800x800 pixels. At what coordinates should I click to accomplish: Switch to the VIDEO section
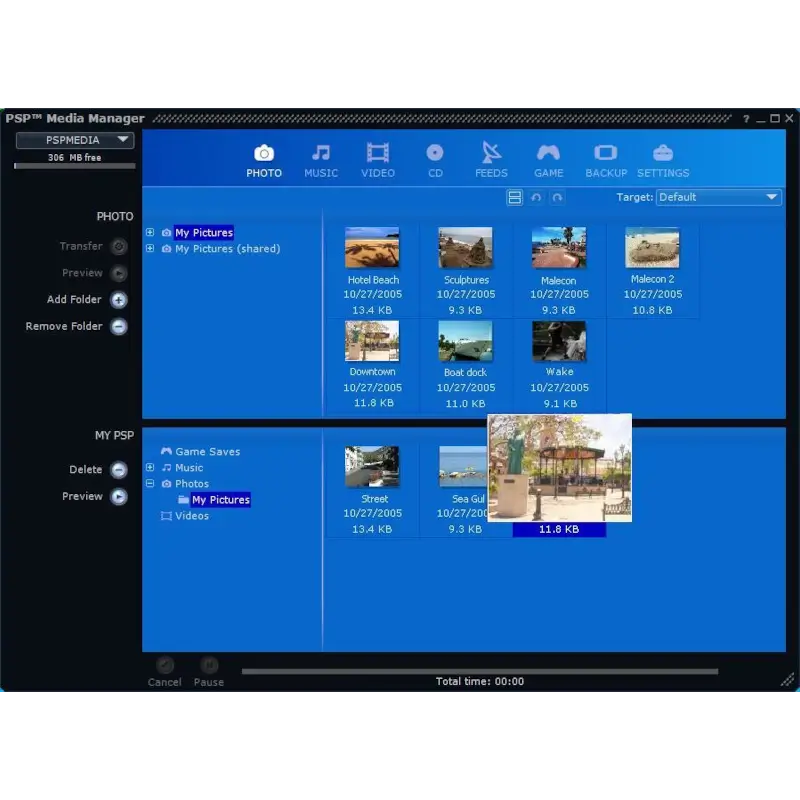point(377,154)
